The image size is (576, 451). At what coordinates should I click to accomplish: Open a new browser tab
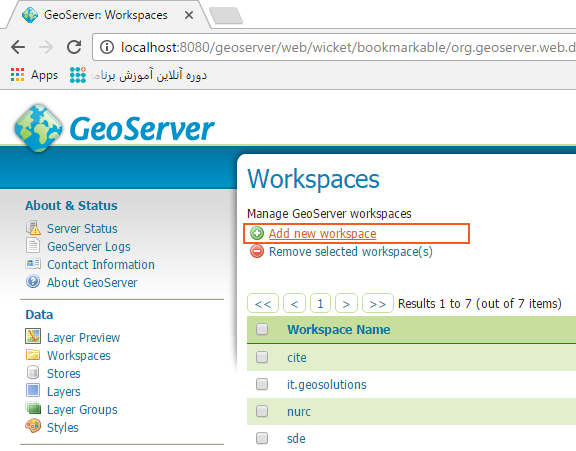(226, 16)
